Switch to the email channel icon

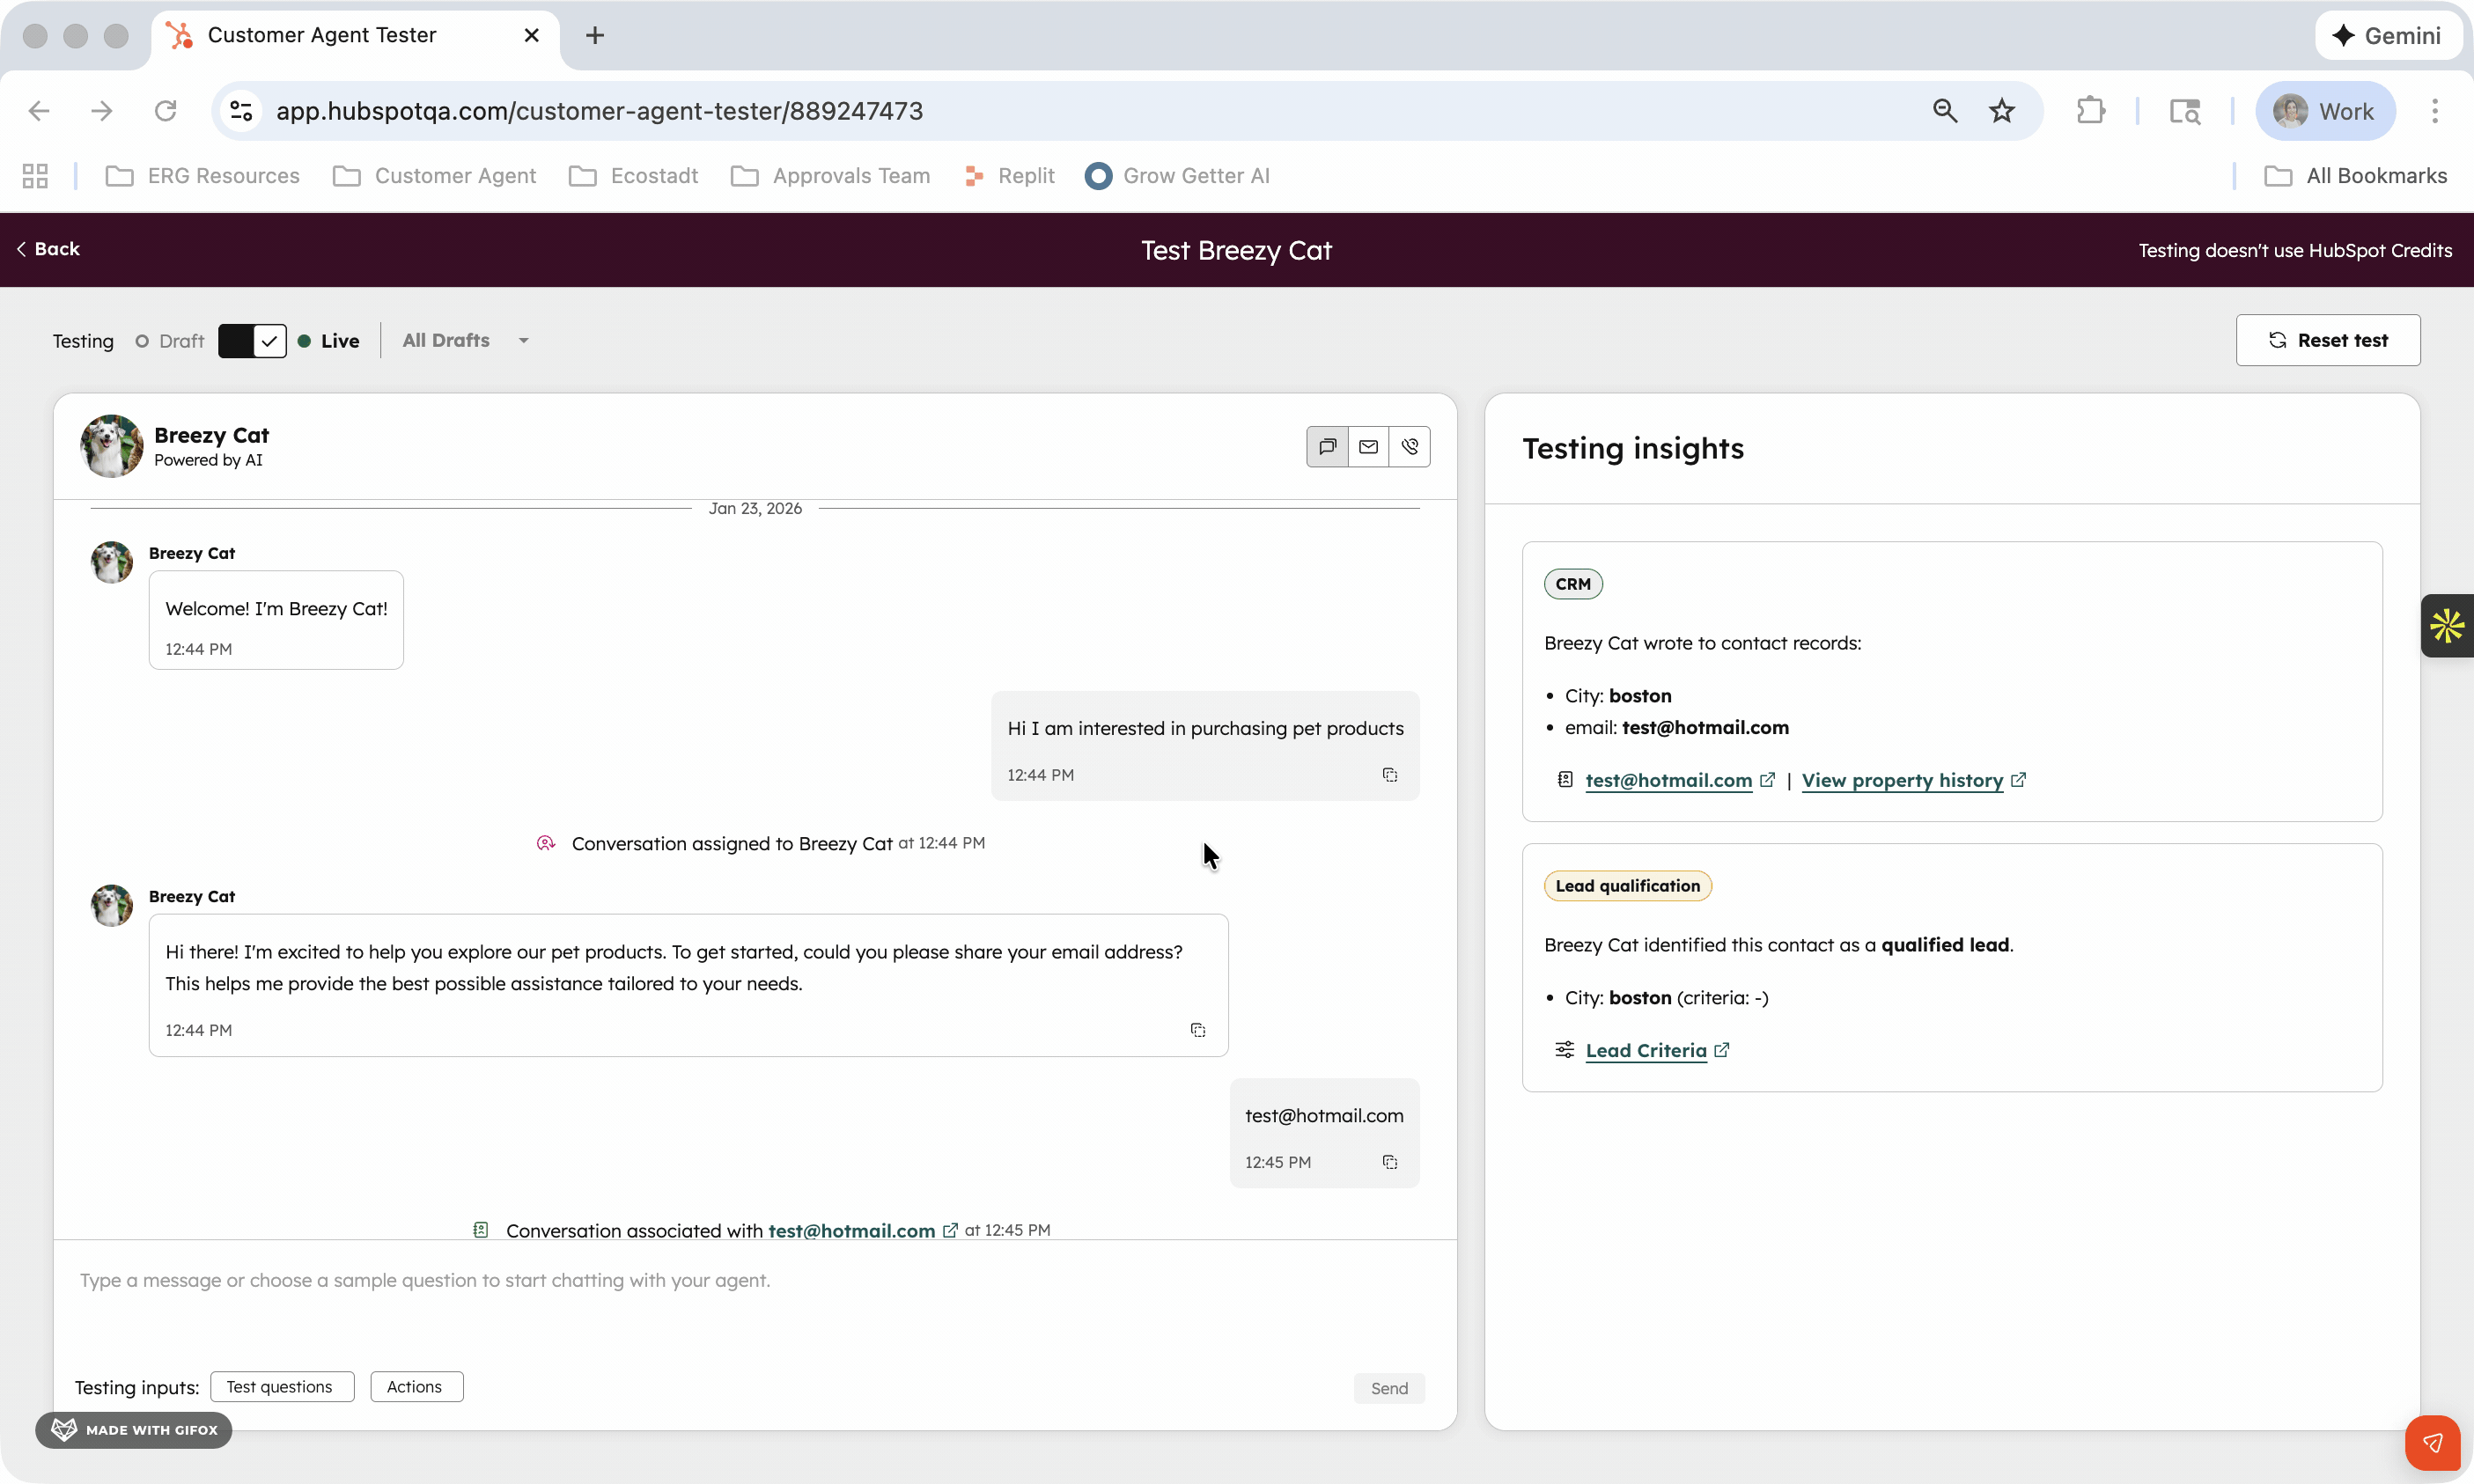(1368, 446)
